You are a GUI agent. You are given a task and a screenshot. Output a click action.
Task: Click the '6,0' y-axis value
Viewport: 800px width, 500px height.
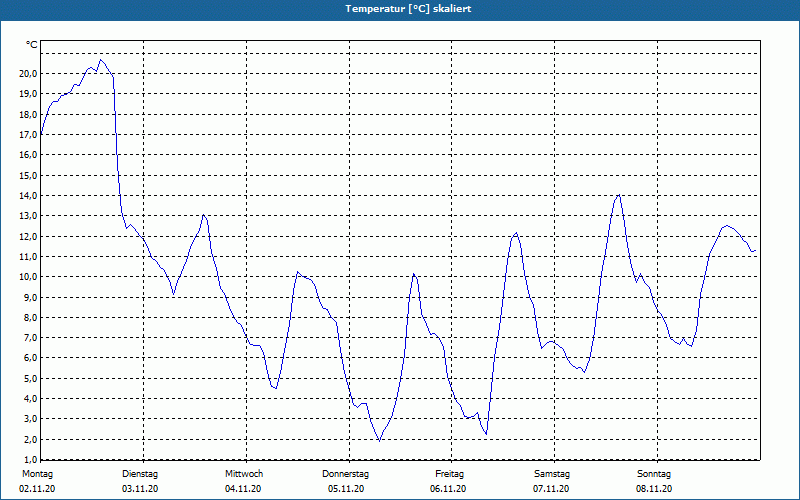click(30, 358)
